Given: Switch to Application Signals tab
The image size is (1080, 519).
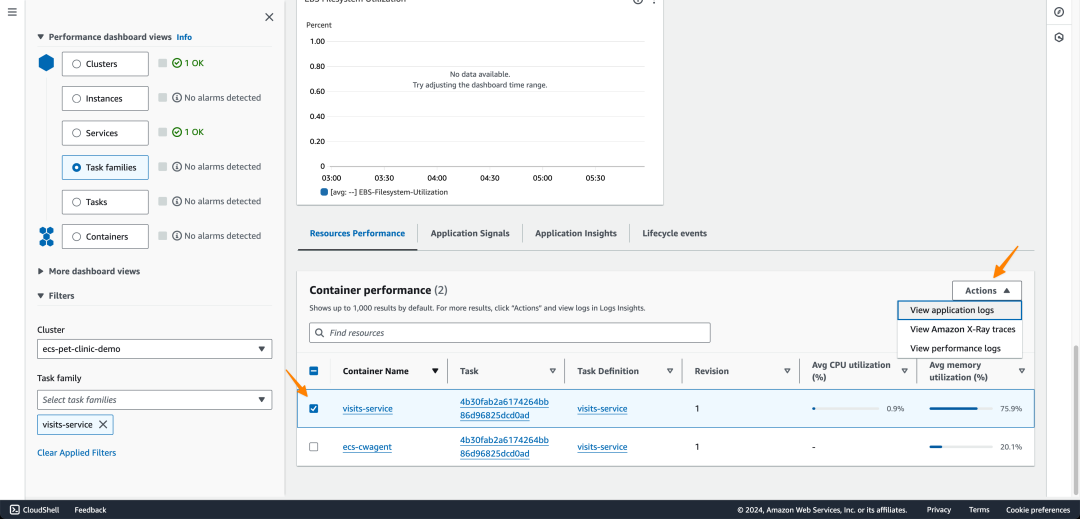Looking at the screenshot, I should pos(470,233).
